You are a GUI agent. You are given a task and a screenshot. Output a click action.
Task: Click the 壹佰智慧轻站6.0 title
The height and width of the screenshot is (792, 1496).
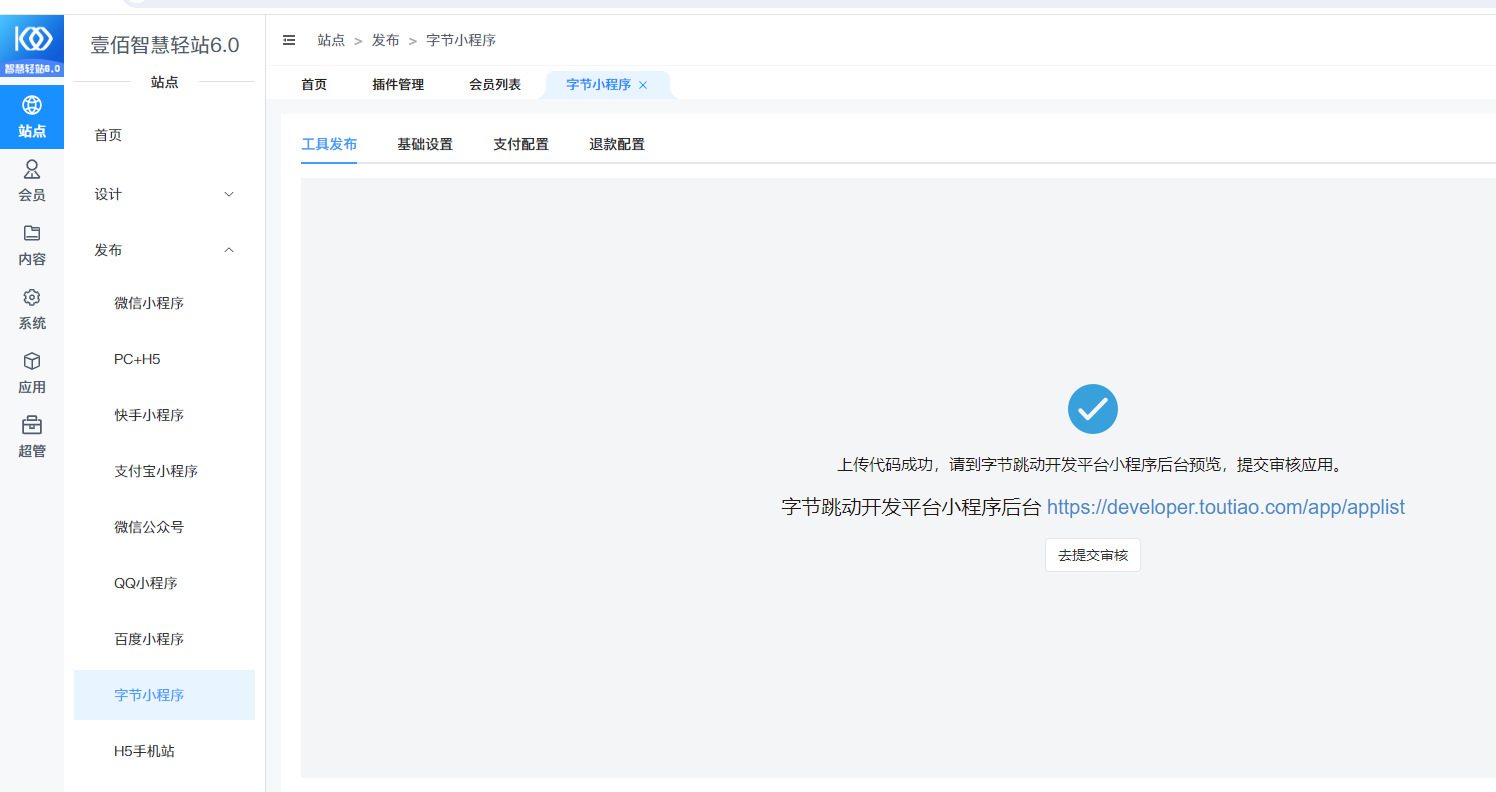165,45
